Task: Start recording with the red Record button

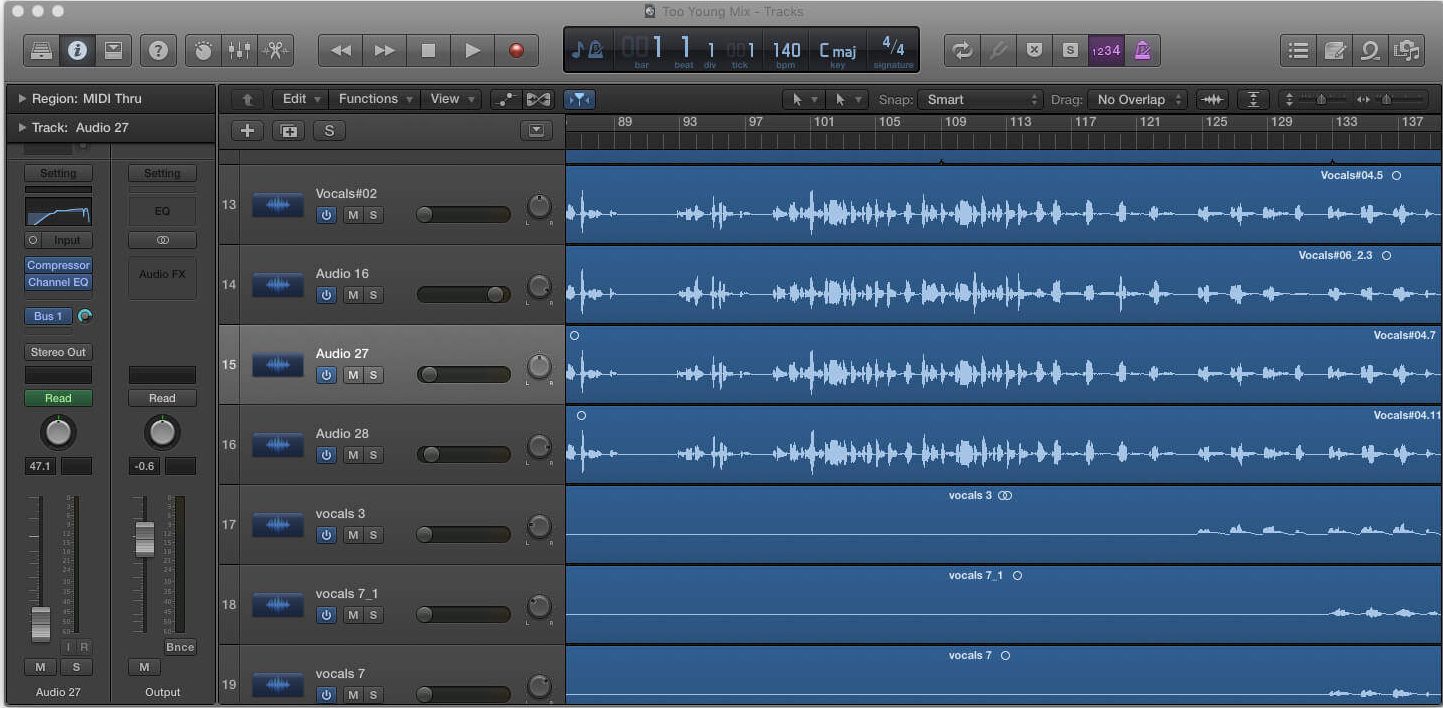Action: (516, 50)
